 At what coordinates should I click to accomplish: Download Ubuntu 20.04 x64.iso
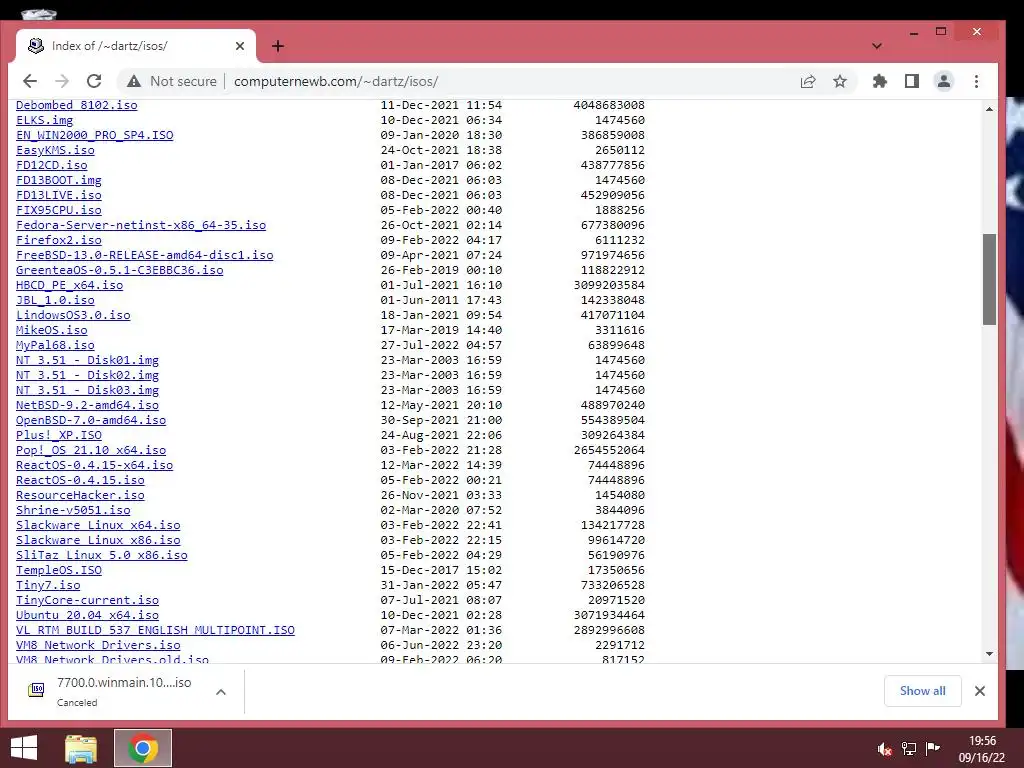pyautogui.click(x=88, y=616)
